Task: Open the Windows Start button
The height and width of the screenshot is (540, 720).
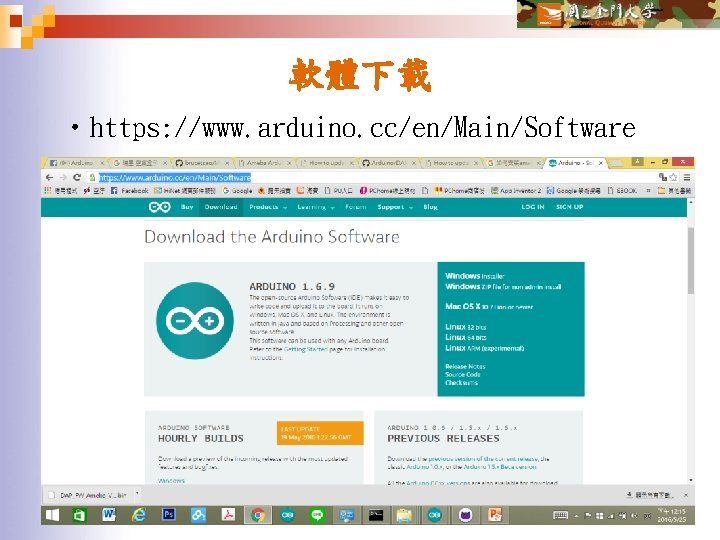Action: 52,515
